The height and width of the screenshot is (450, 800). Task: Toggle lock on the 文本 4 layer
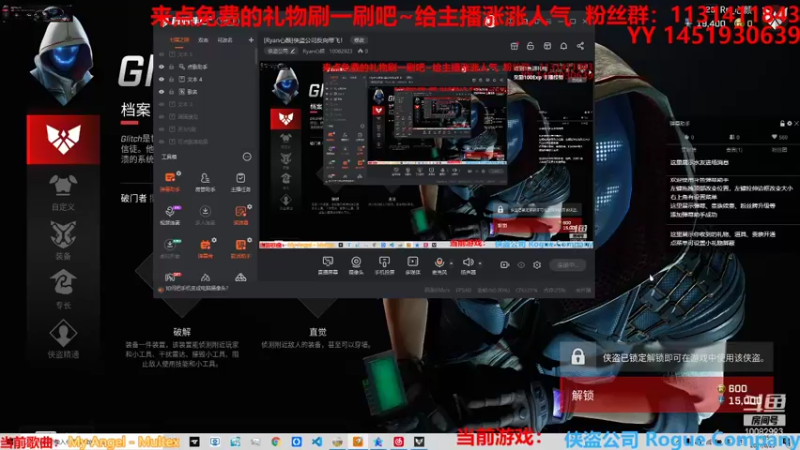(171, 80)
